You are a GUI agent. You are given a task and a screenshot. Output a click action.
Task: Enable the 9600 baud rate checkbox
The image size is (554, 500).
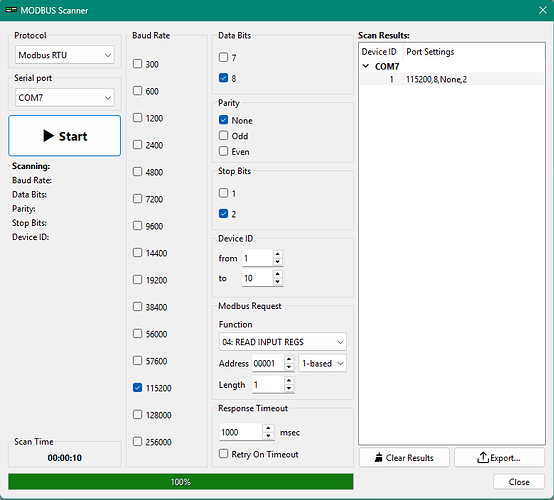tap(137, 225)
